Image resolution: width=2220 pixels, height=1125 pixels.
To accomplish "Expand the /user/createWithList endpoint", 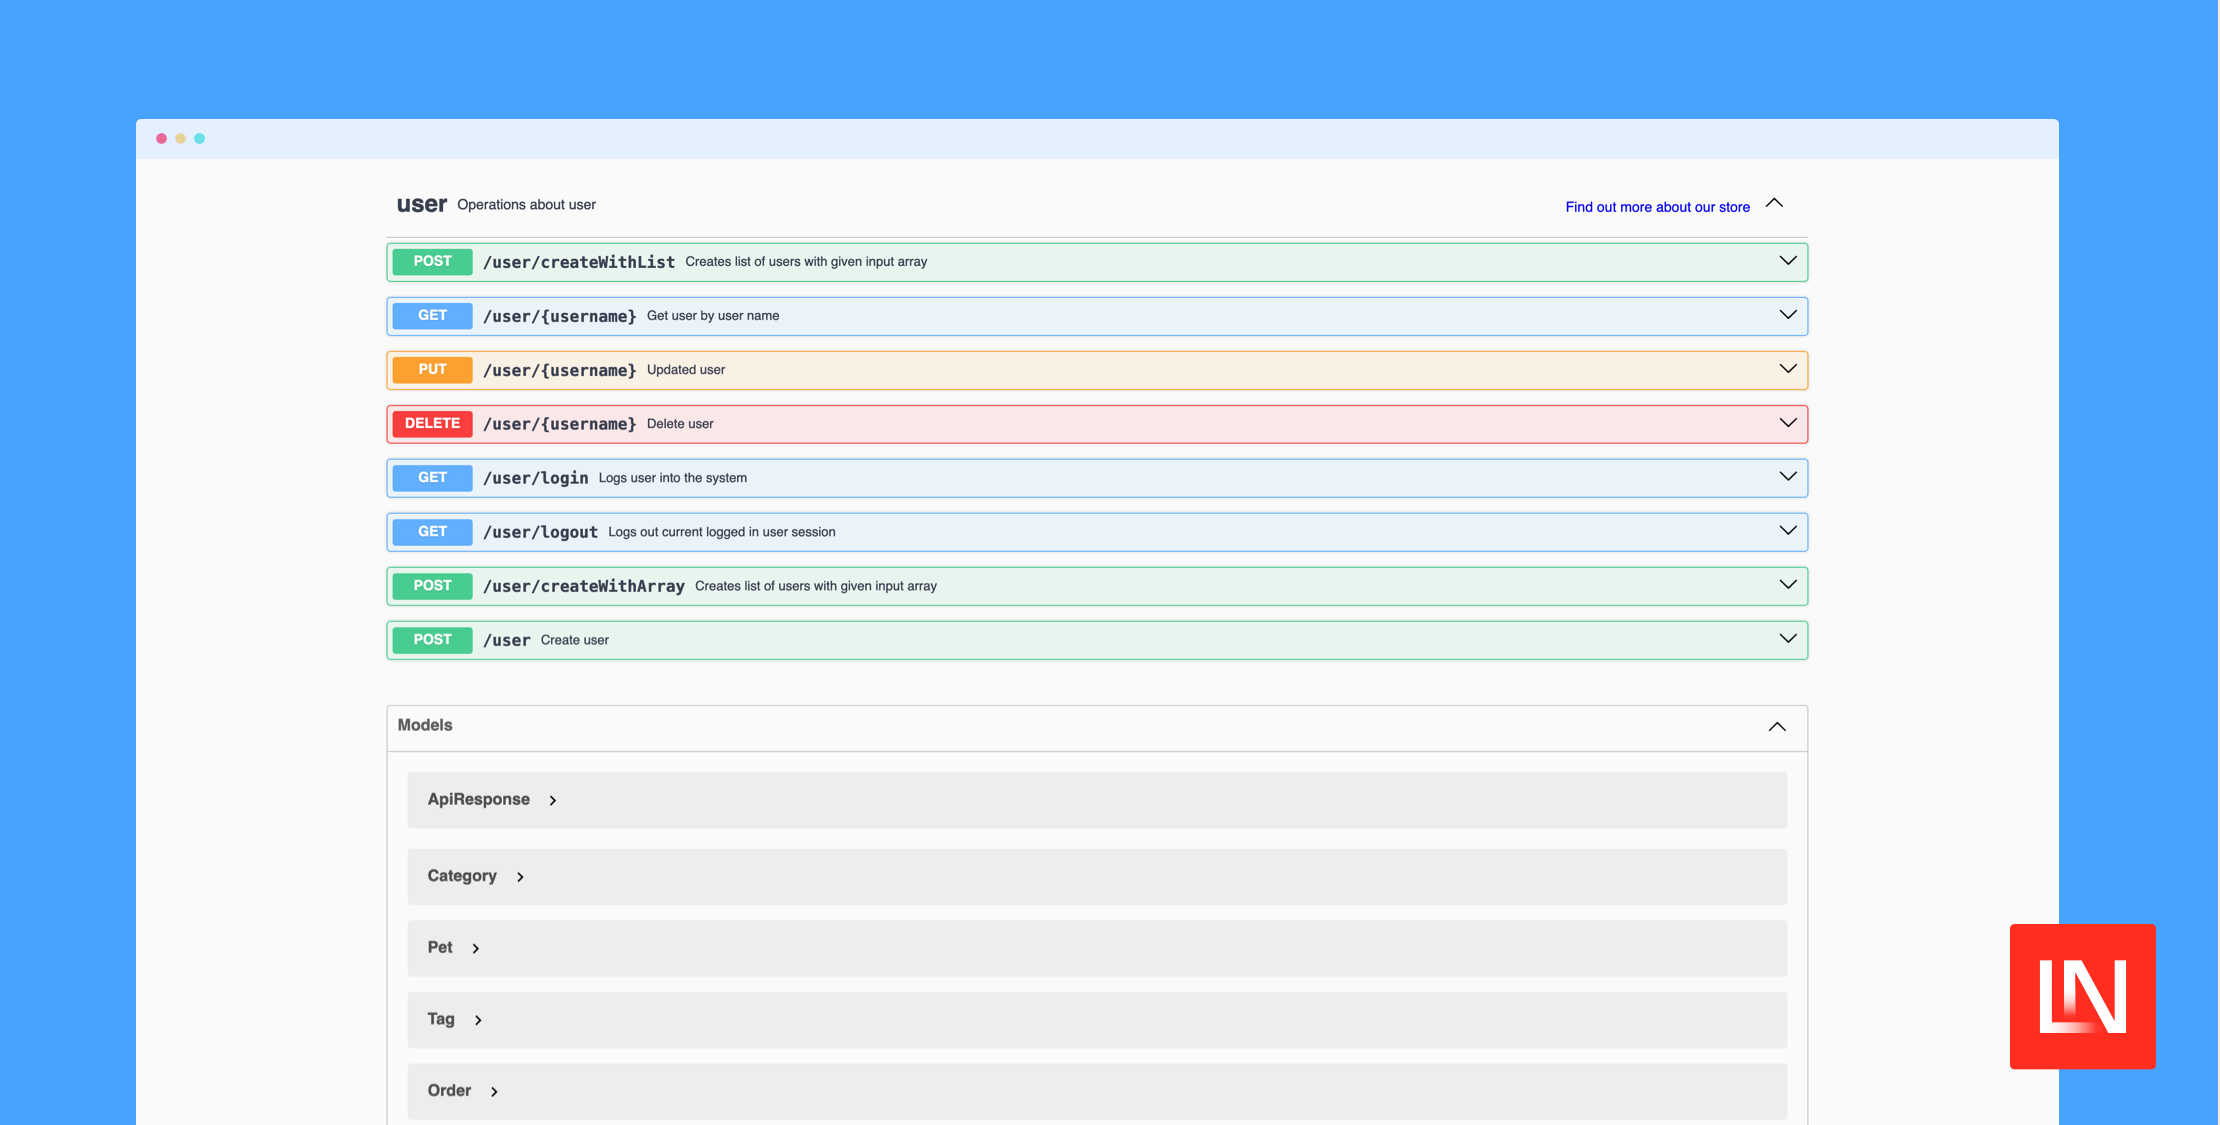I will point(1787,260).
